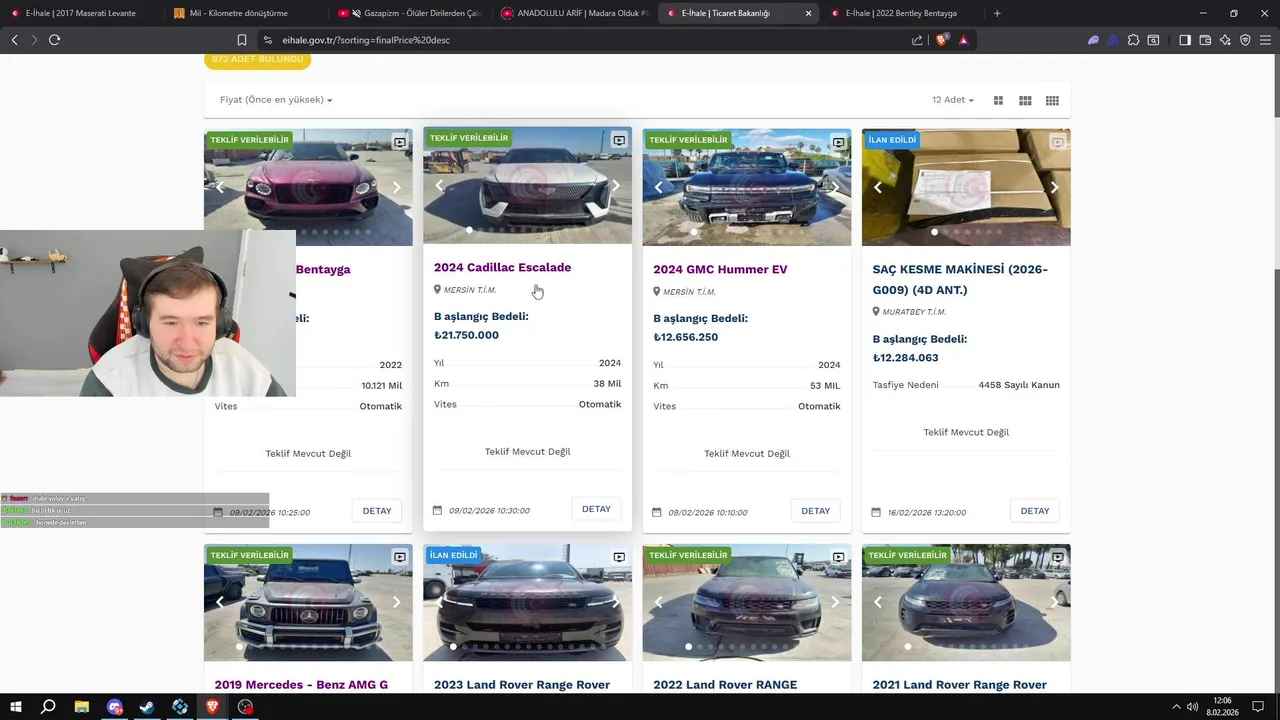Click the Cadillac Escalade photo thumbnail
This screenshot has height=720, width=1280.
[x=527, y=185]
